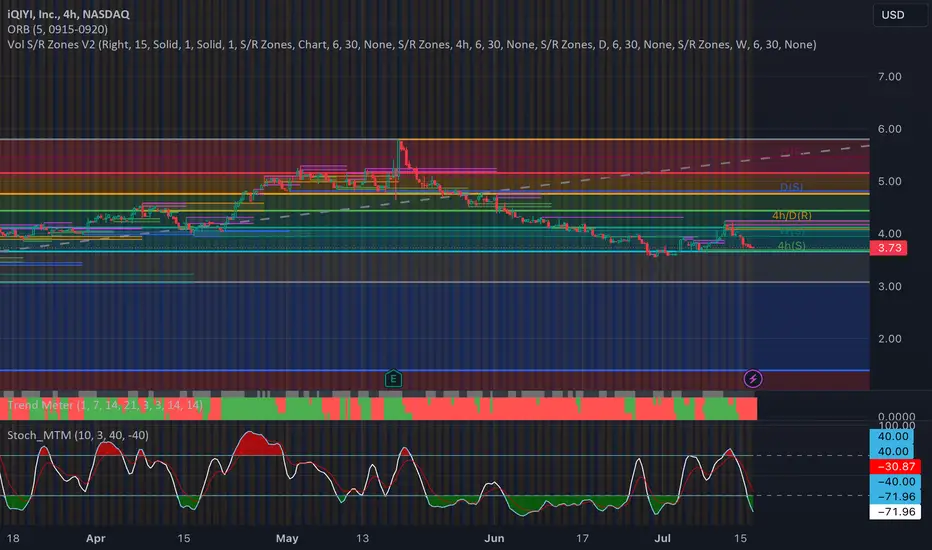The image size is (932, 550).
Task: Click the D(S) support zone label
Action: click(x=791, y=187)
